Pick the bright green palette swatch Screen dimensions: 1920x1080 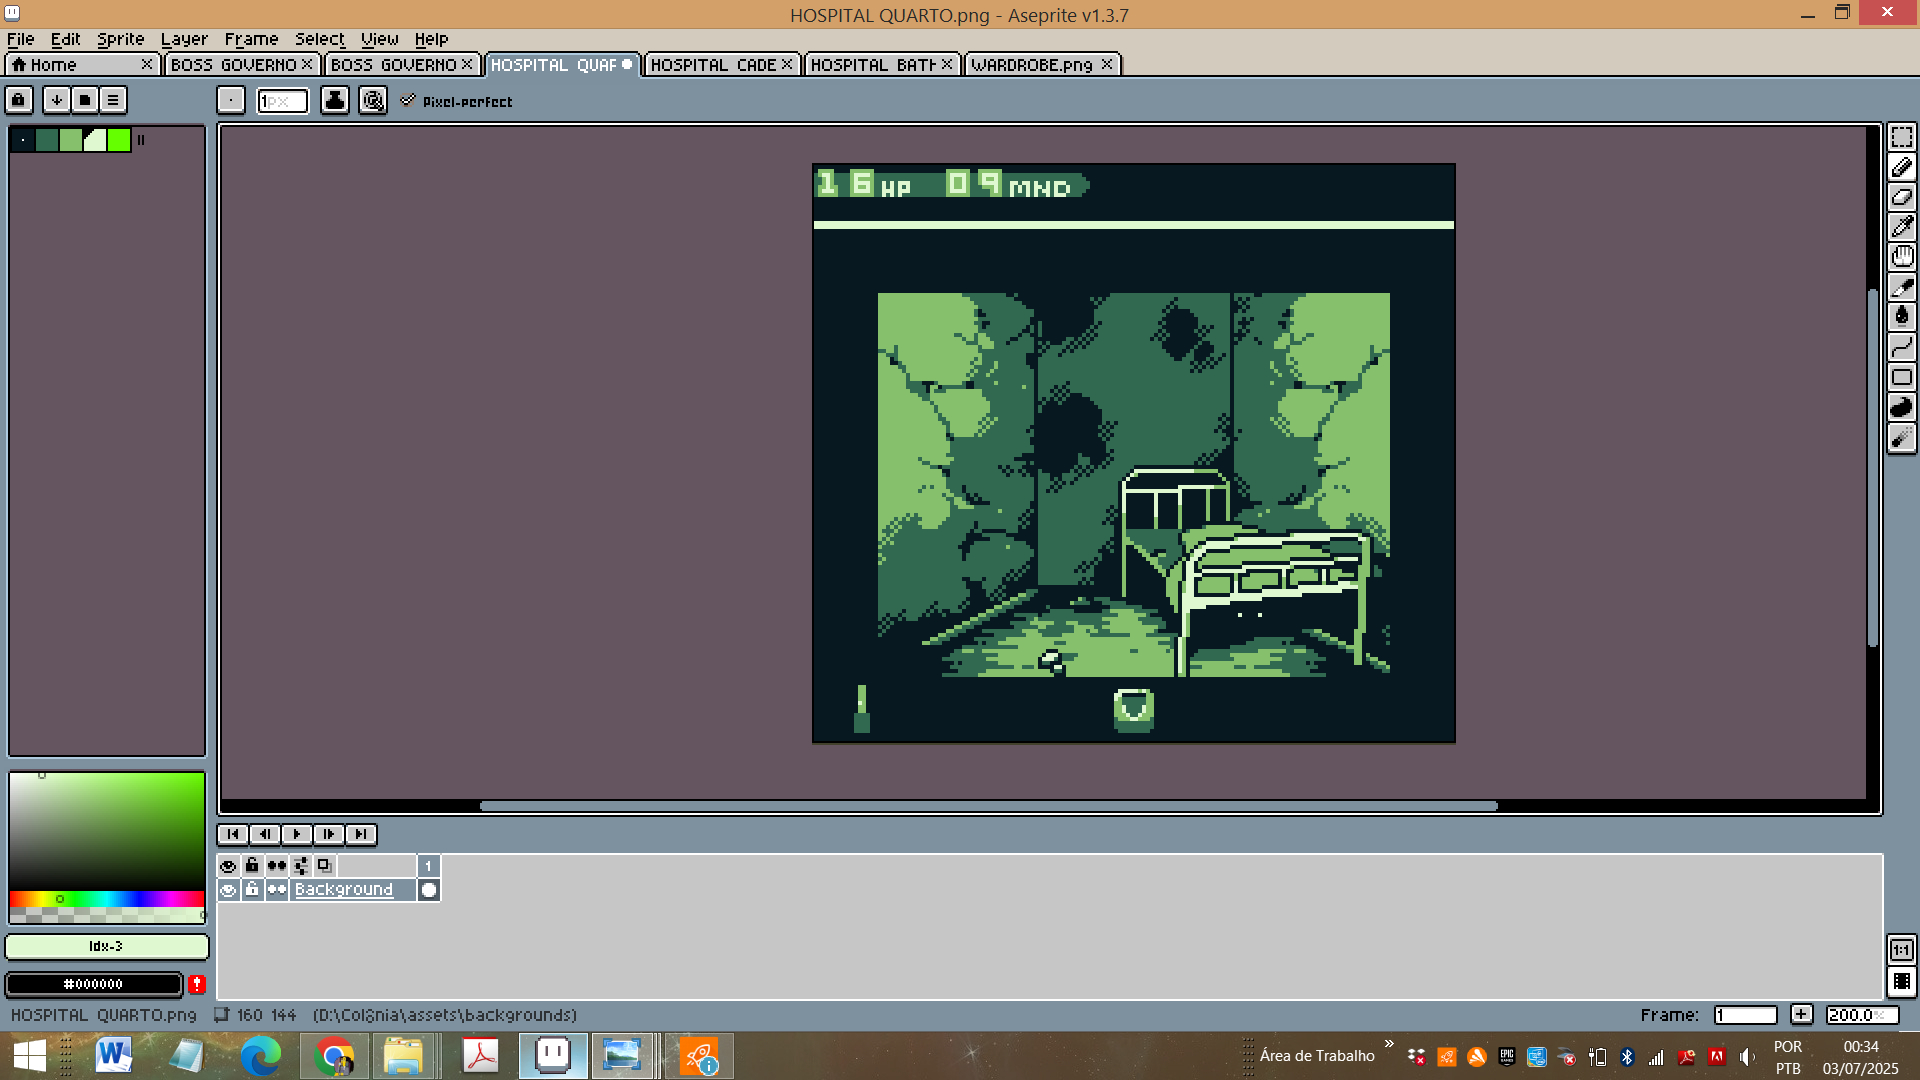tap(119, 141)
